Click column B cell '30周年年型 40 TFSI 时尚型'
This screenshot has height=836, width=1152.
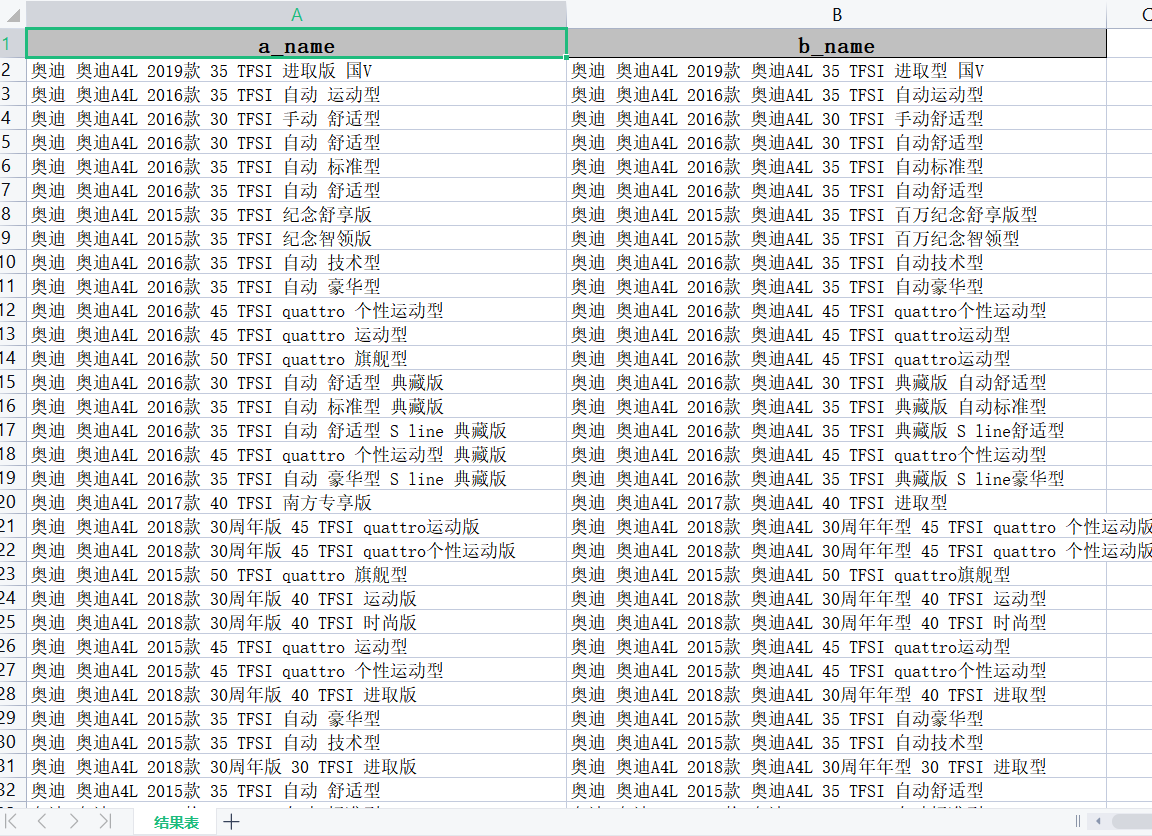(x=836, y=622)
